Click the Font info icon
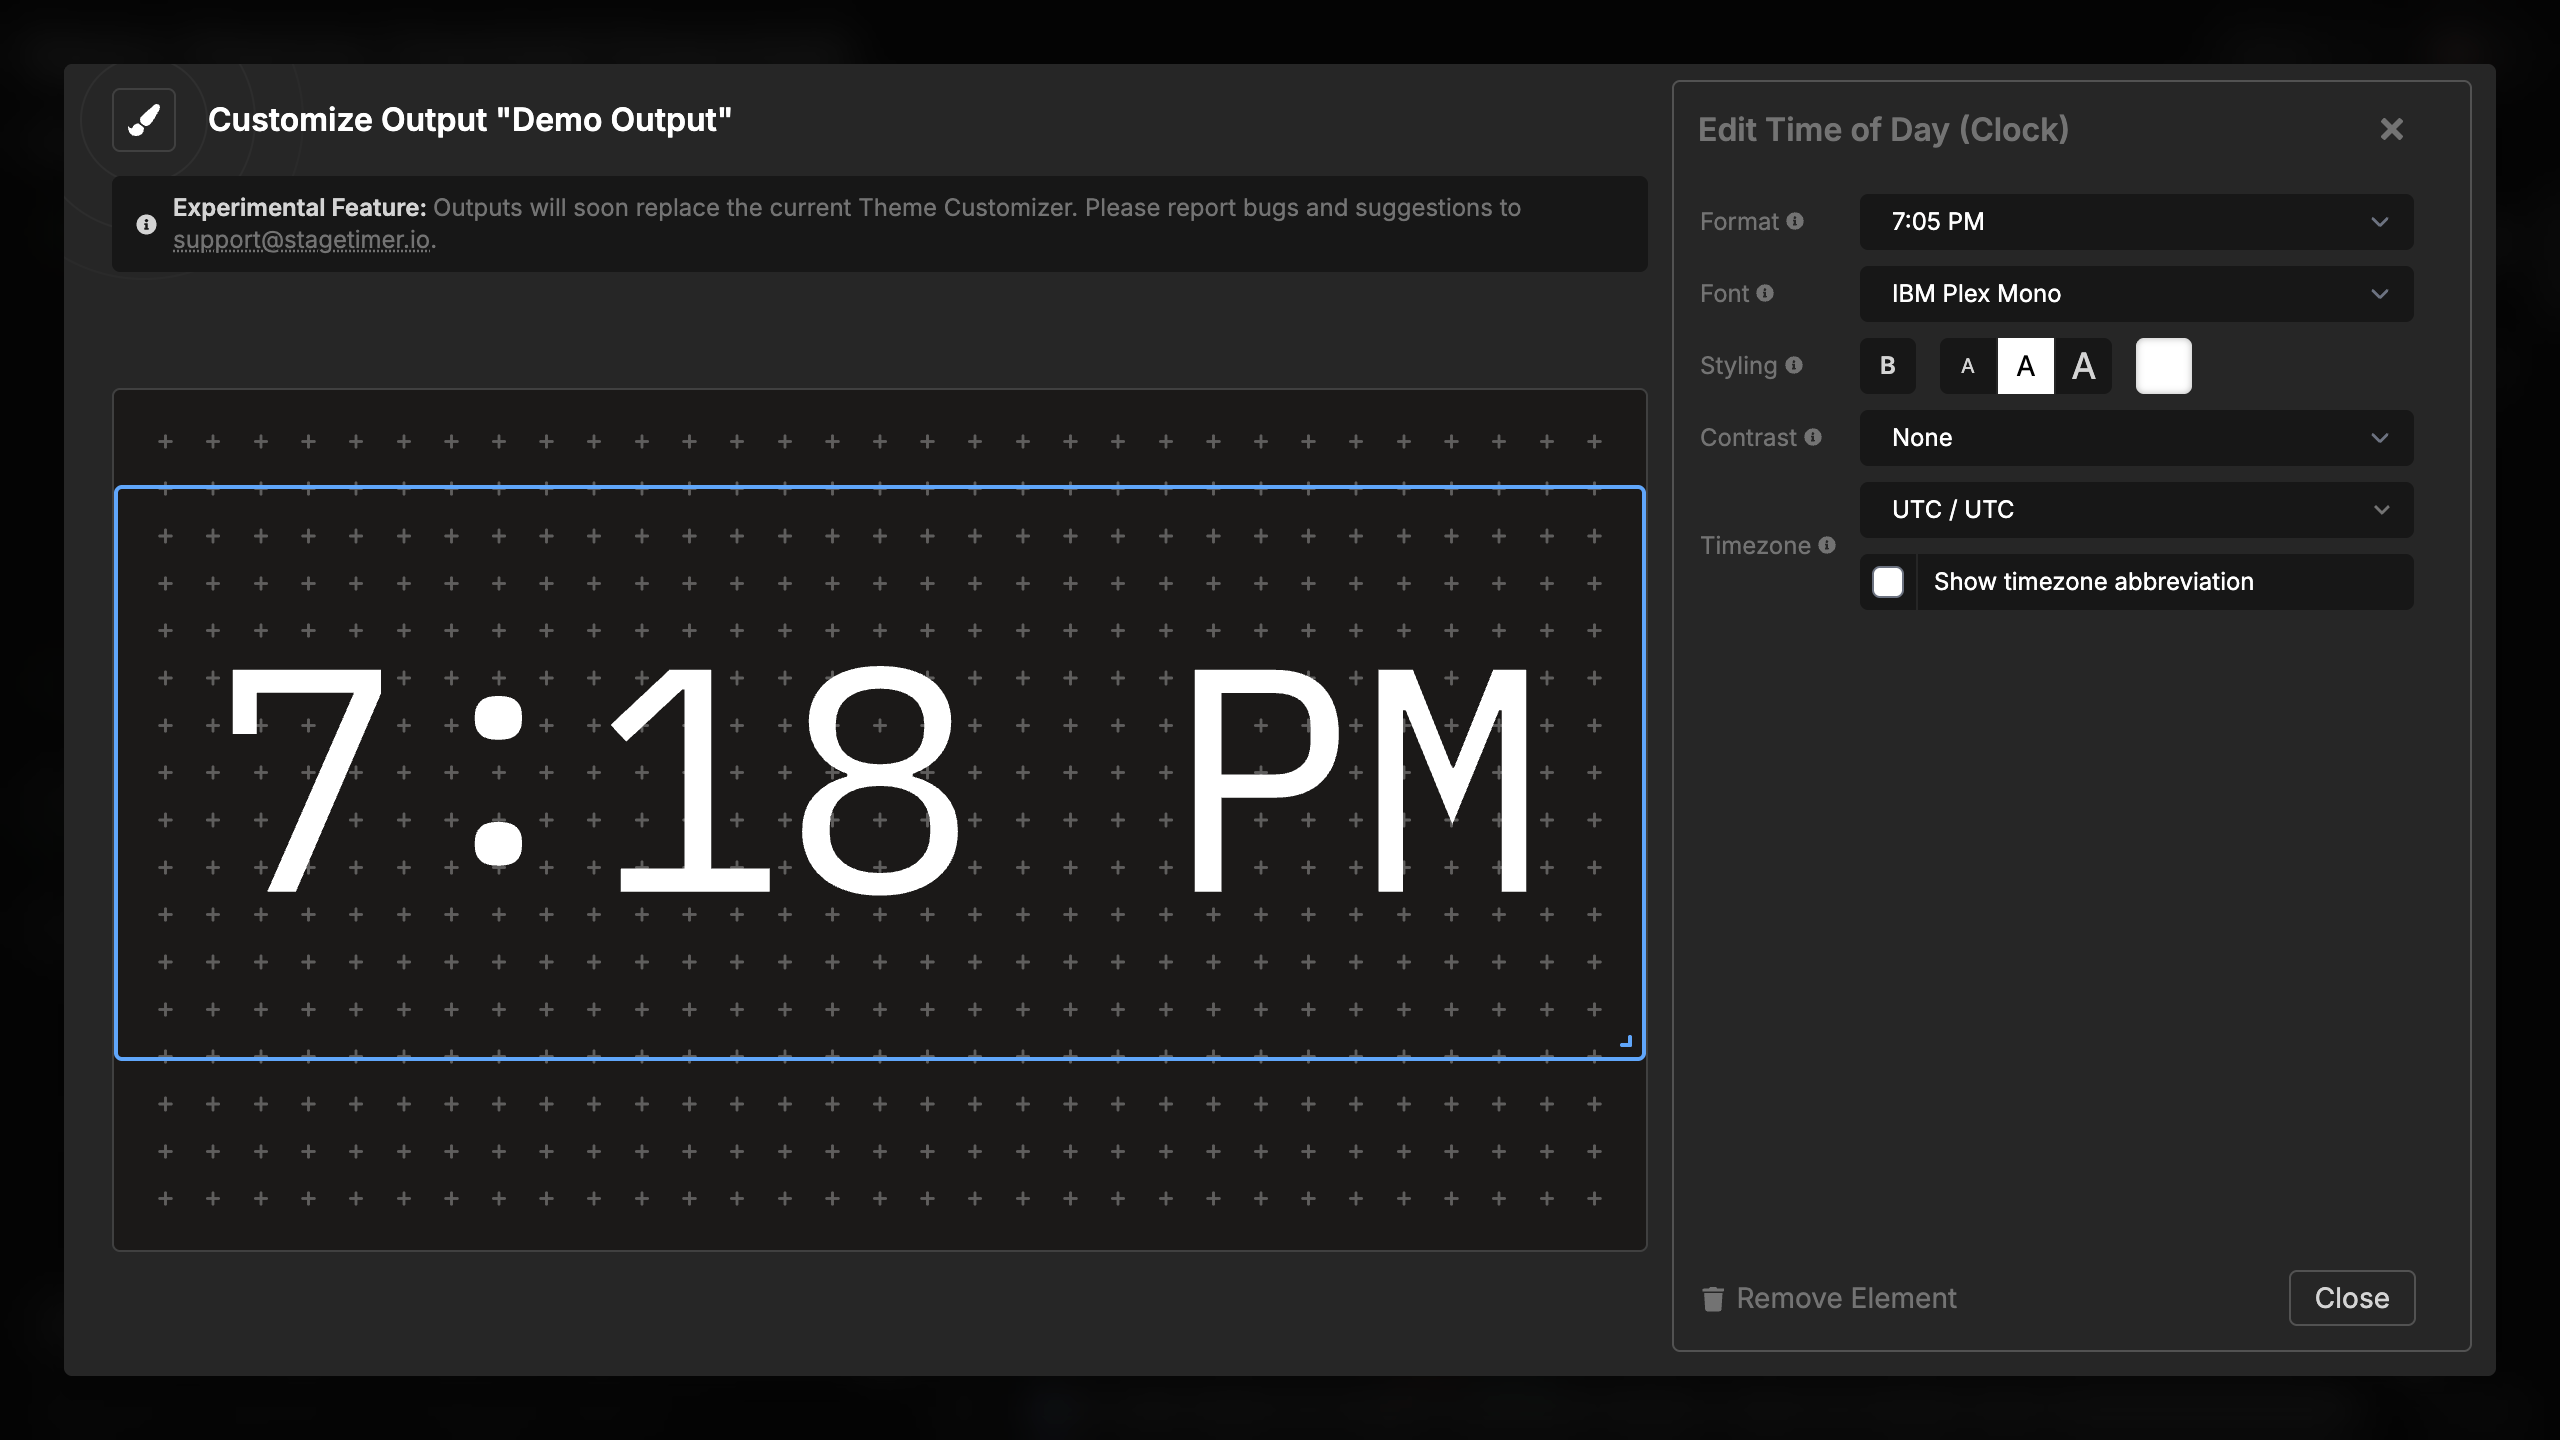This screenshot has width=2560, height=1440. tap(1766, 293)
